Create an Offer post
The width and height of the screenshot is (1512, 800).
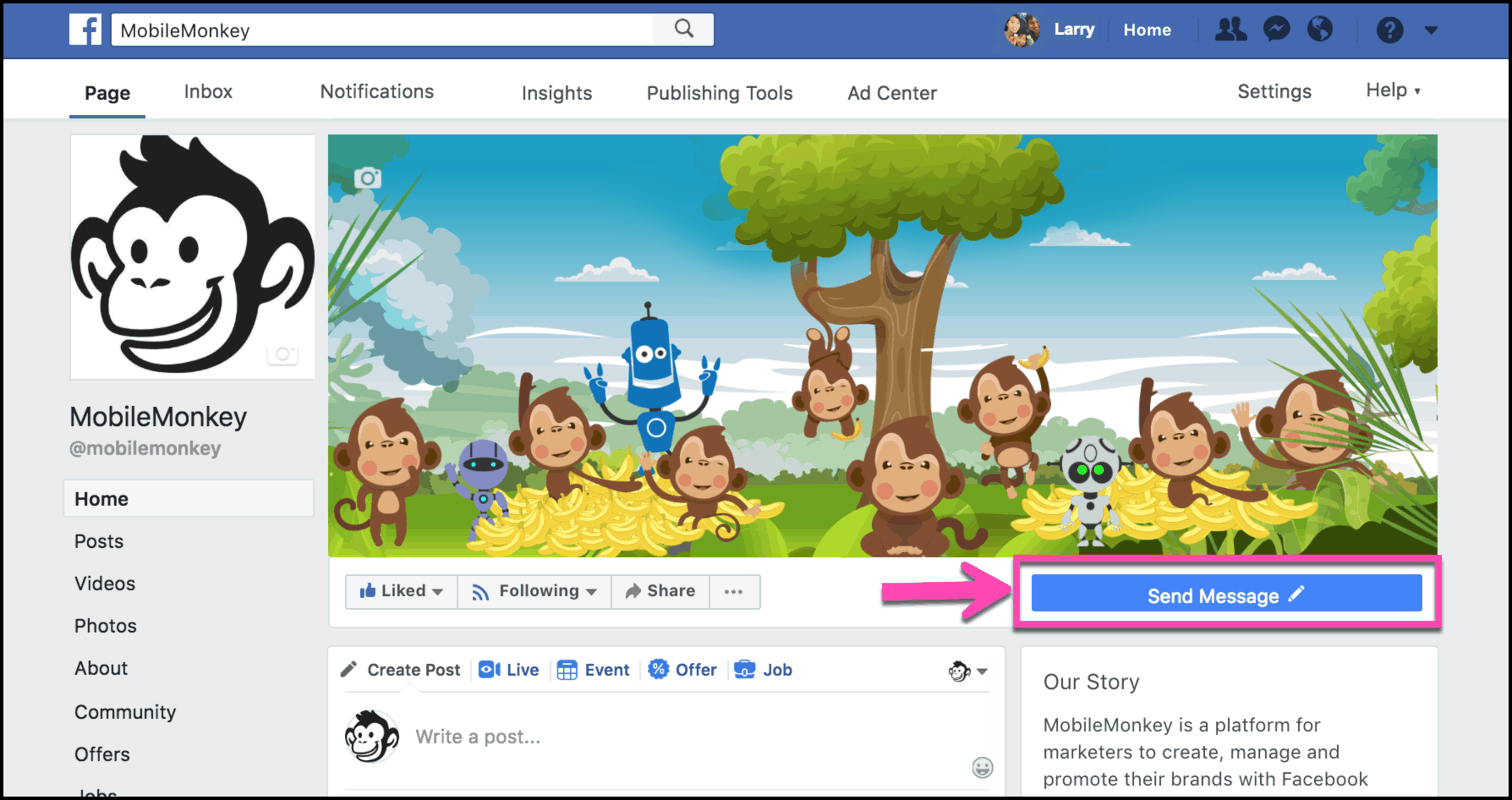pos(683,670)
